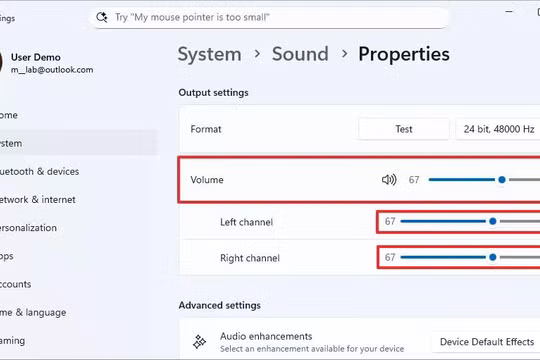Mute using the Volume speaker icon
Image resolution: width=540 pixels, height=360 pixels.
coord(389,179)
